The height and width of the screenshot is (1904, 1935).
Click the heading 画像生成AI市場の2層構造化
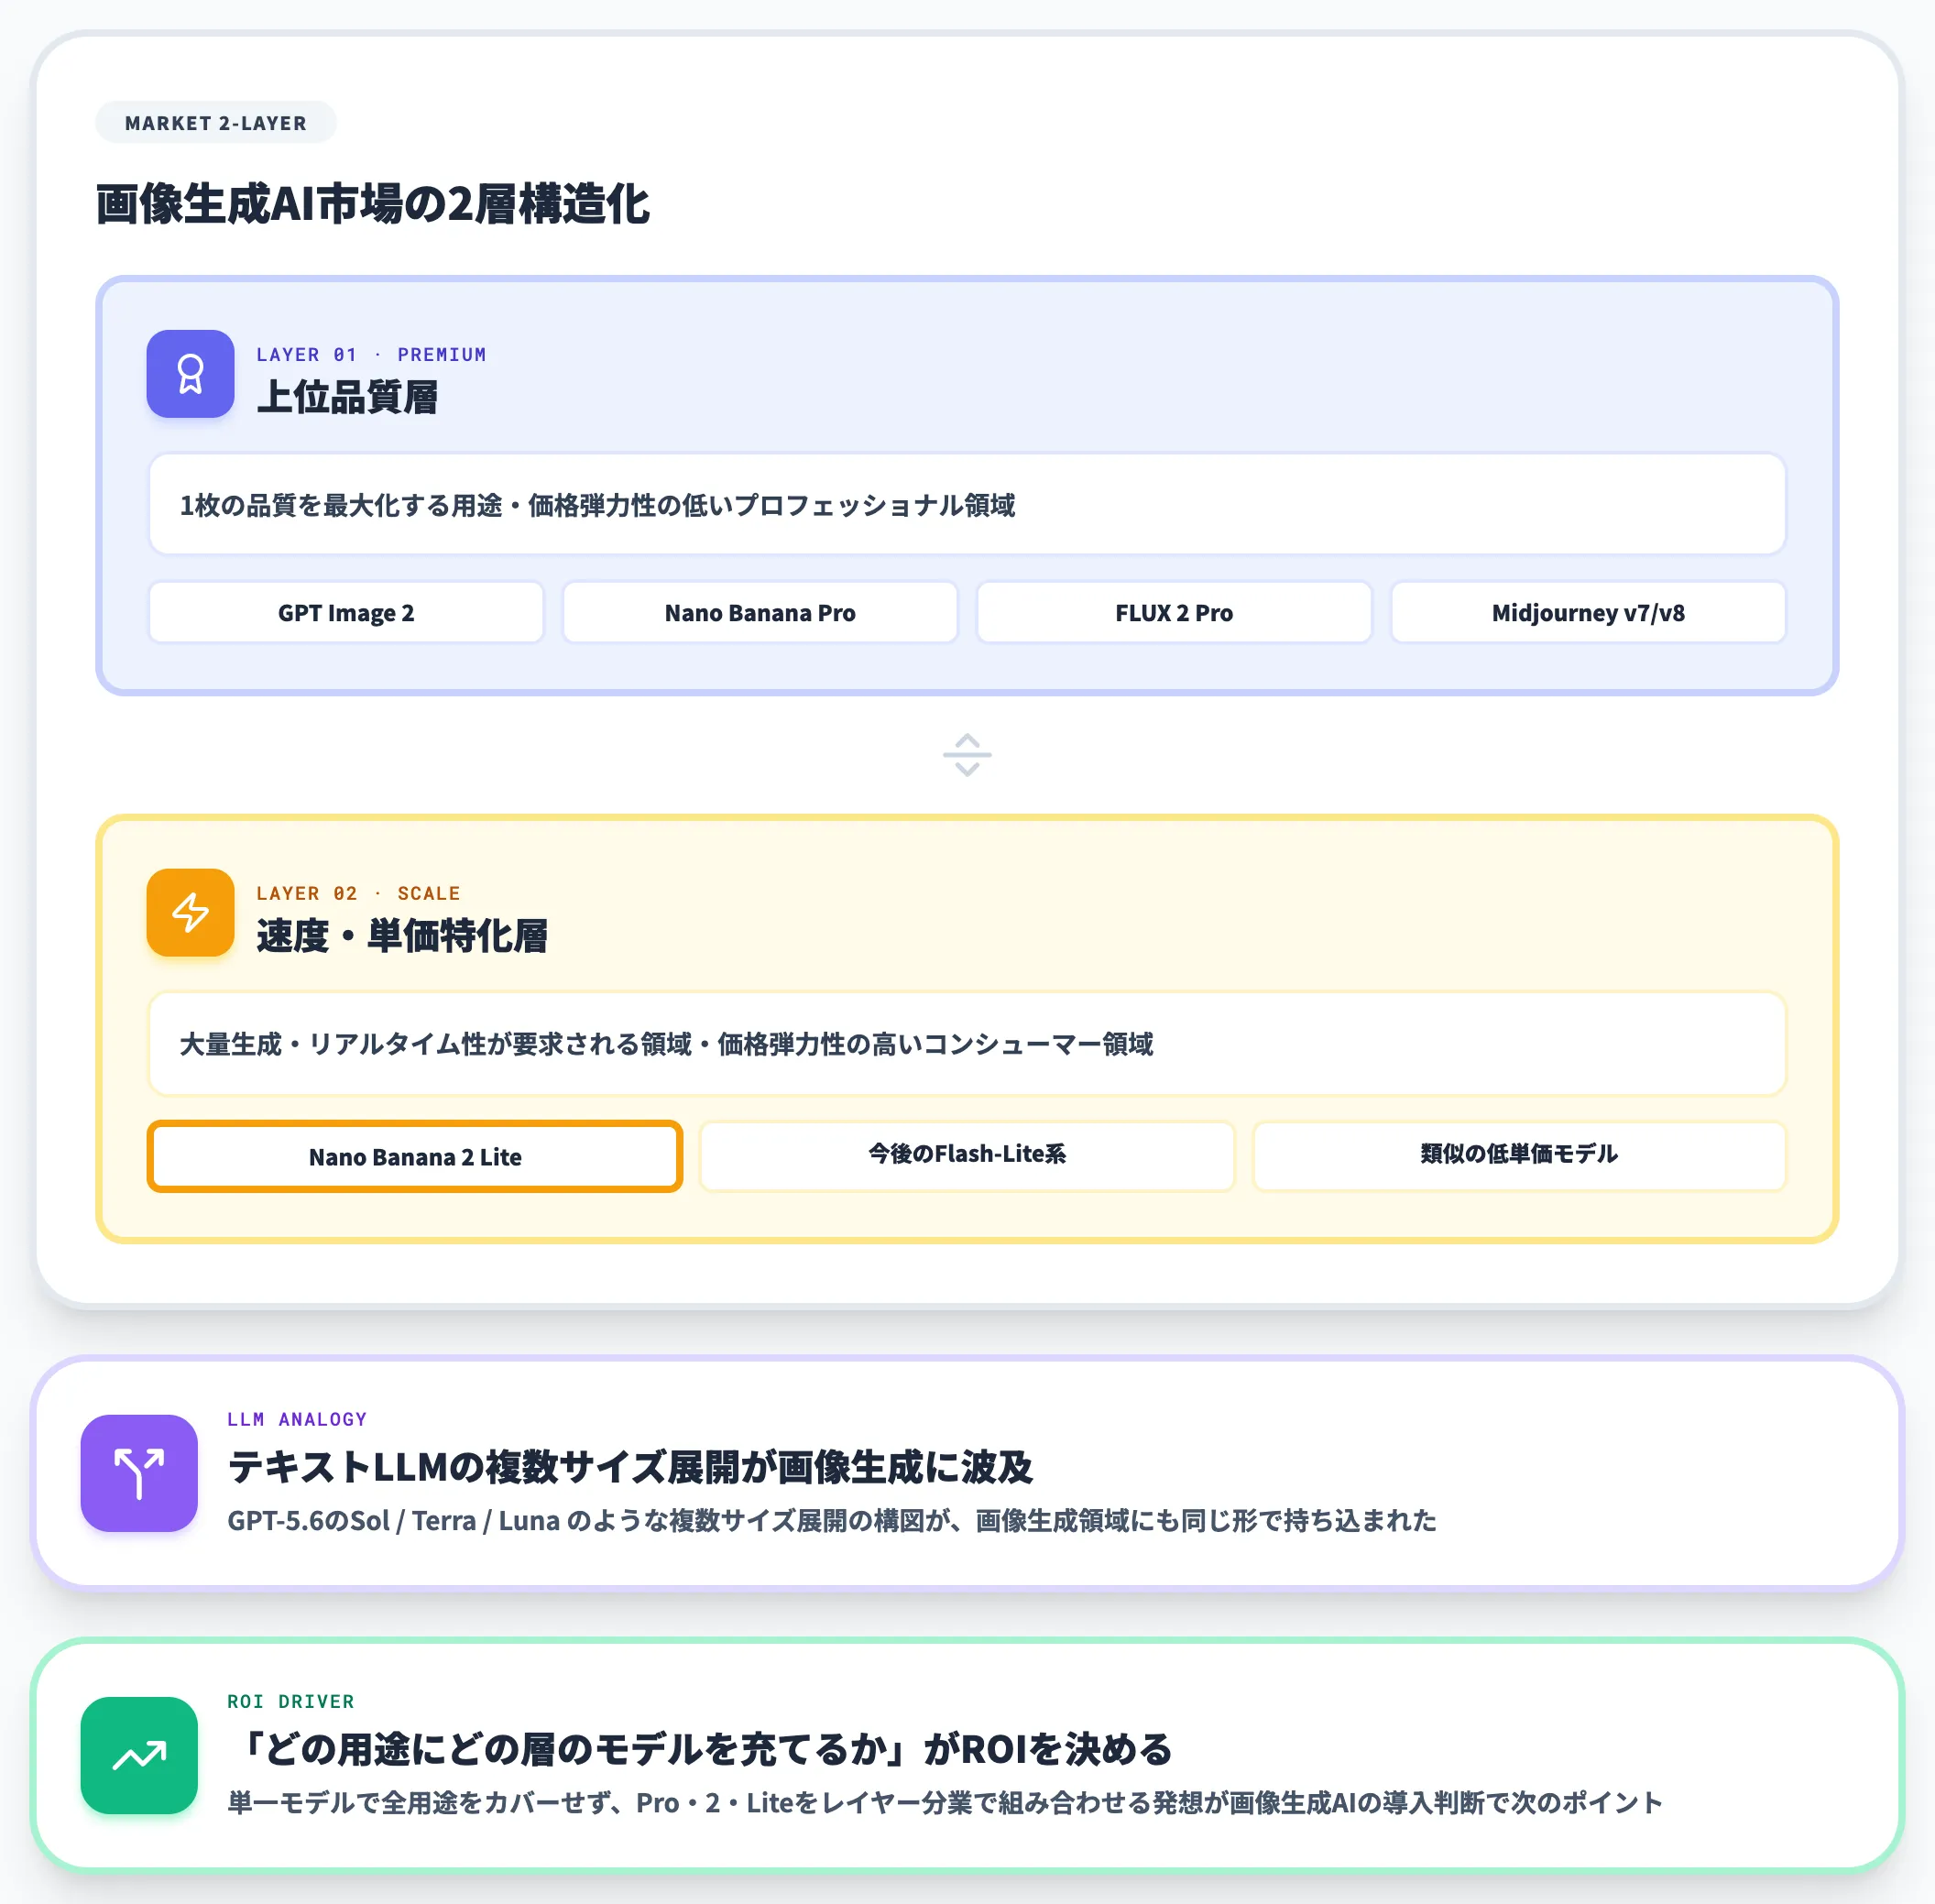(x=373, y=204)
